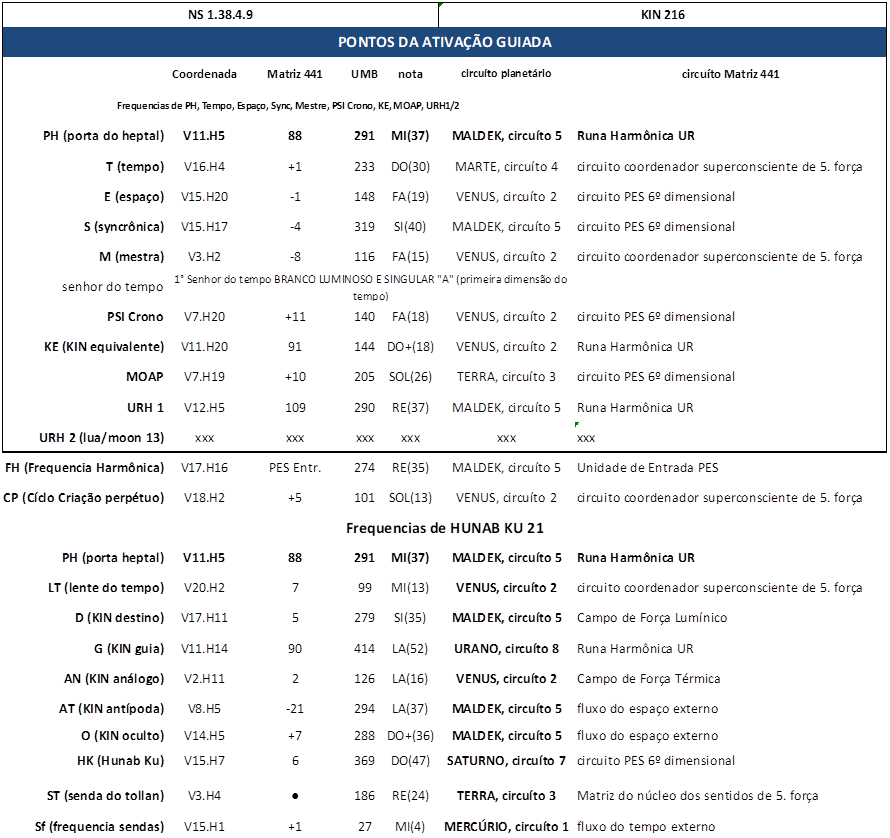890x838 pixels.
Task: Select the UMB column header
Action: tap(364, 74)
